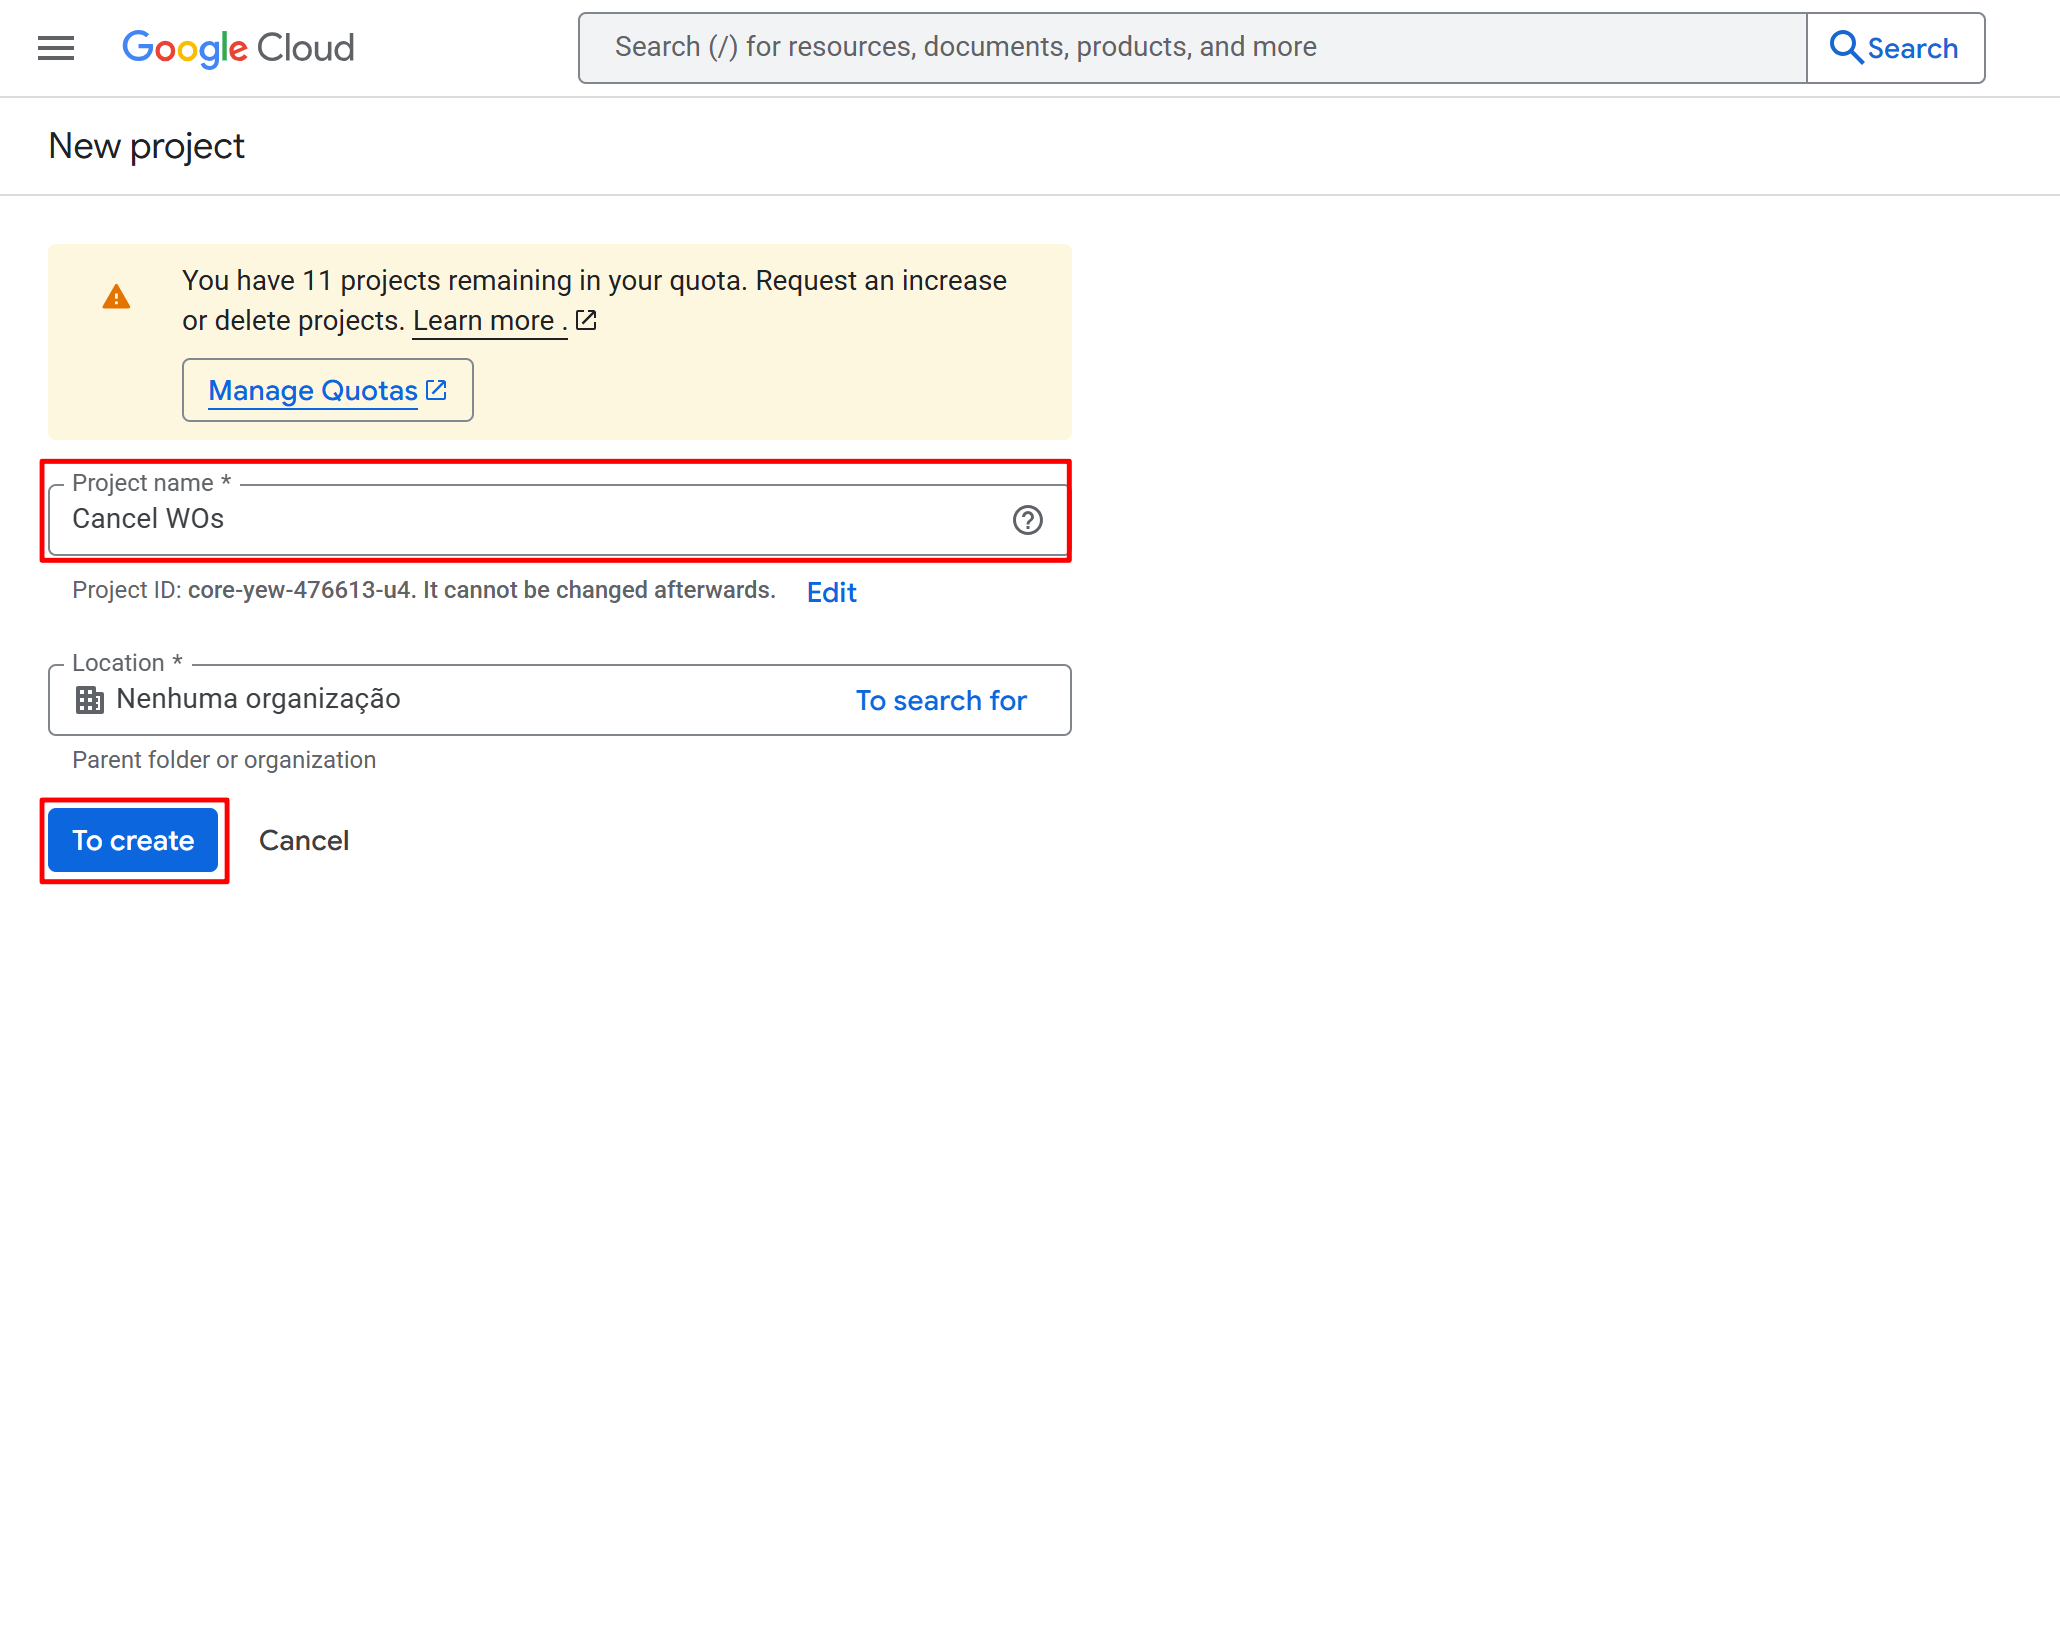The height and width of the screenshot is (1648, 2060).
Task: Focus the resources search bar
Action: click(x=1190, y=47)
